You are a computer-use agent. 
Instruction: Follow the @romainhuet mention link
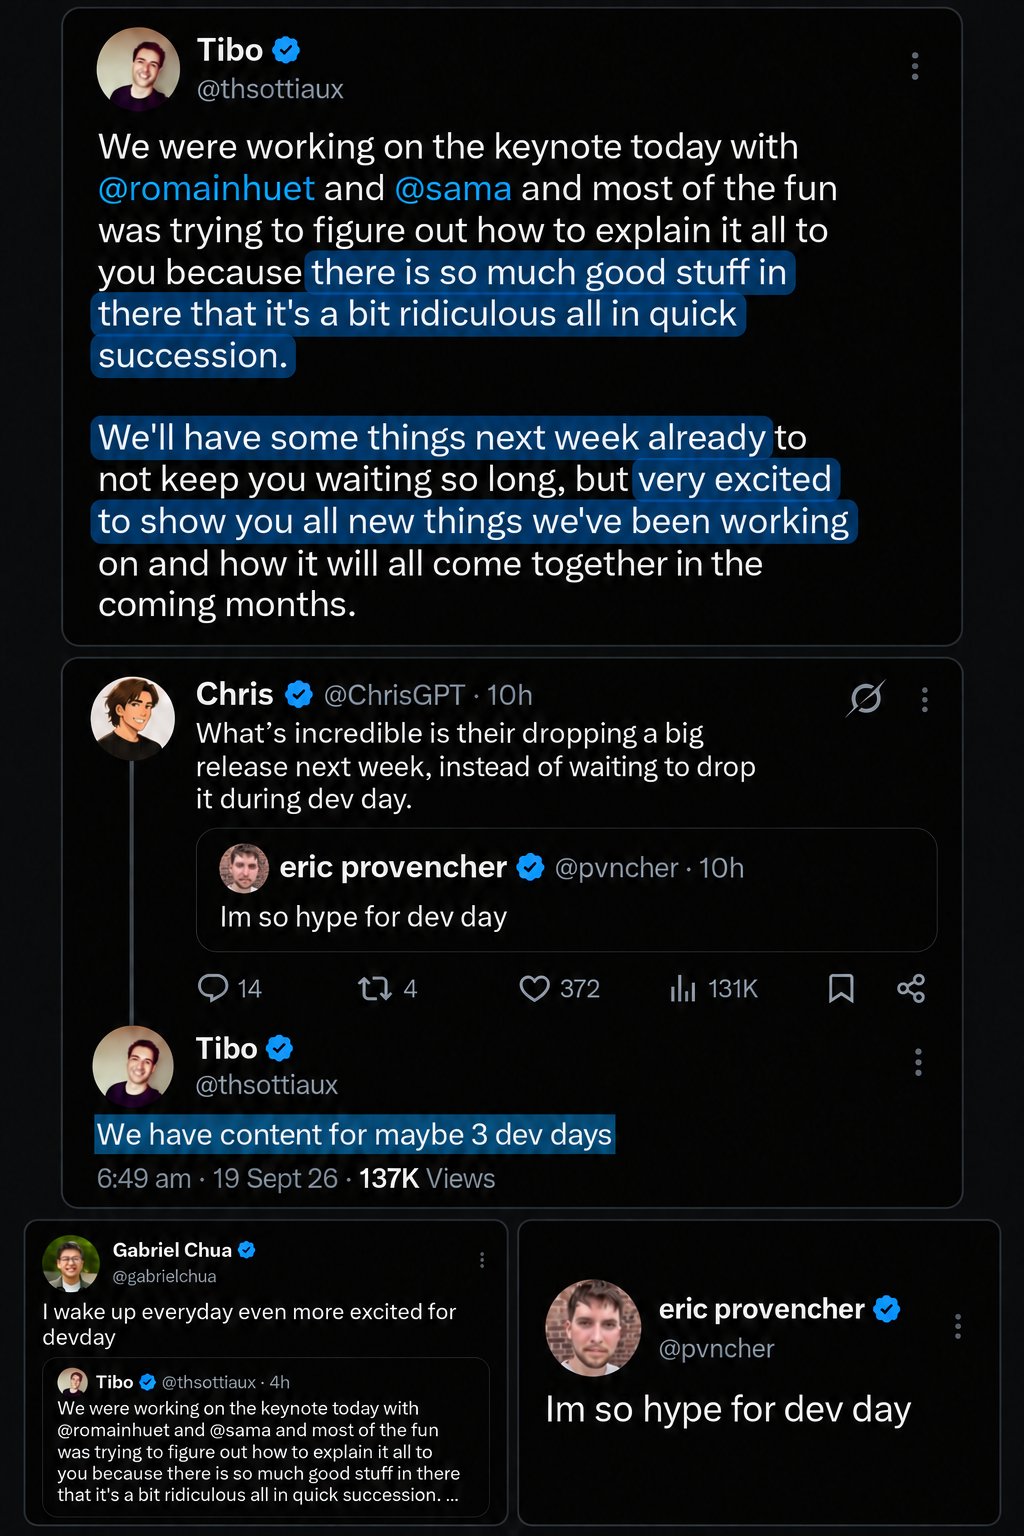pos(206,188)
